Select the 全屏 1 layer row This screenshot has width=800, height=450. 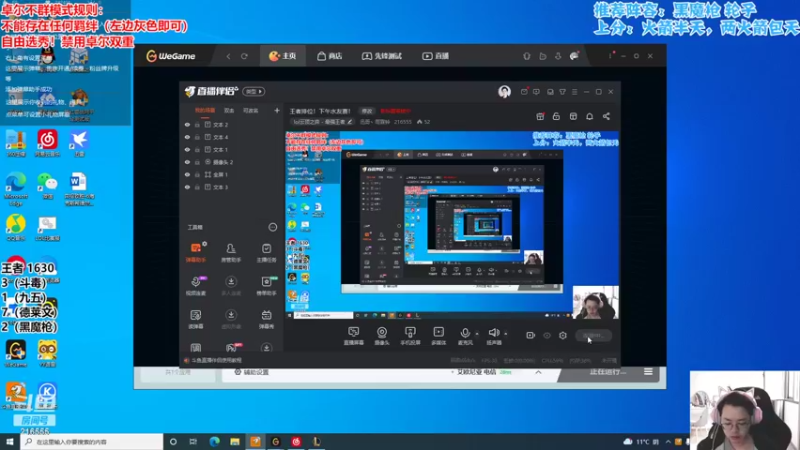tap(232, 174)
